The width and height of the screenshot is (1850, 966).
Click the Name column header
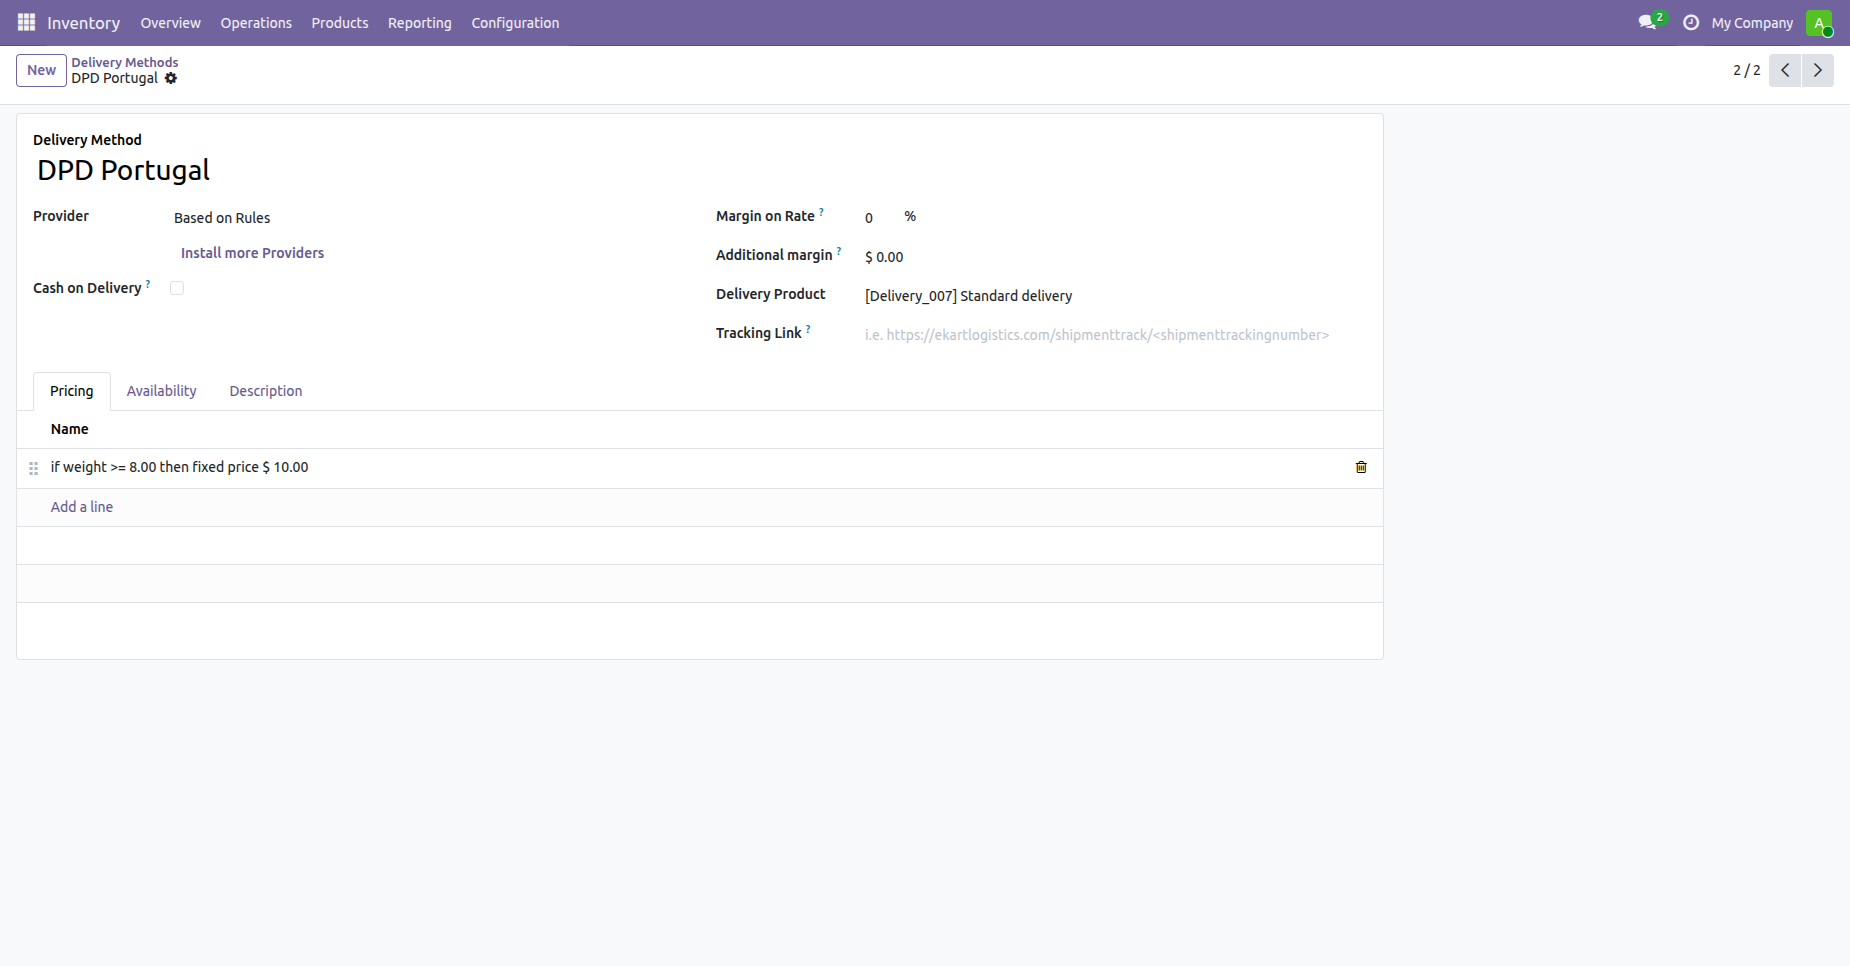[x=70, y=429]
